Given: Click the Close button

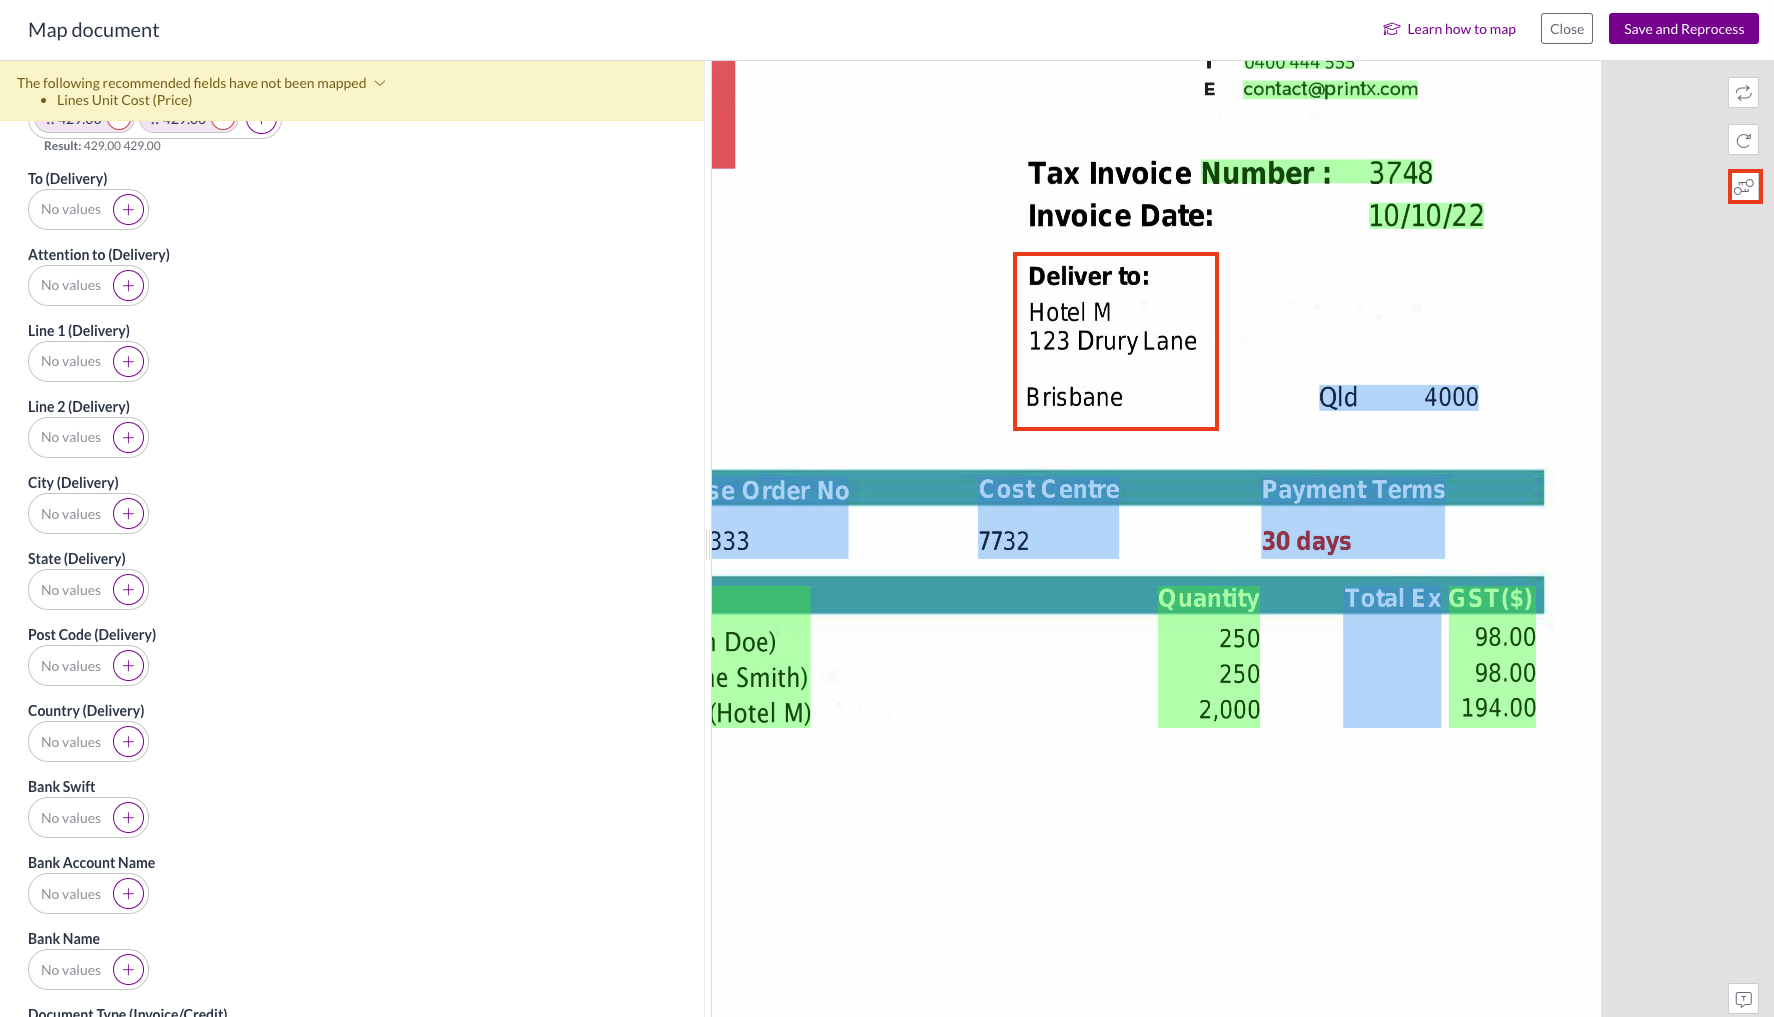Looking at the screenshot, I should (1567, 29).
